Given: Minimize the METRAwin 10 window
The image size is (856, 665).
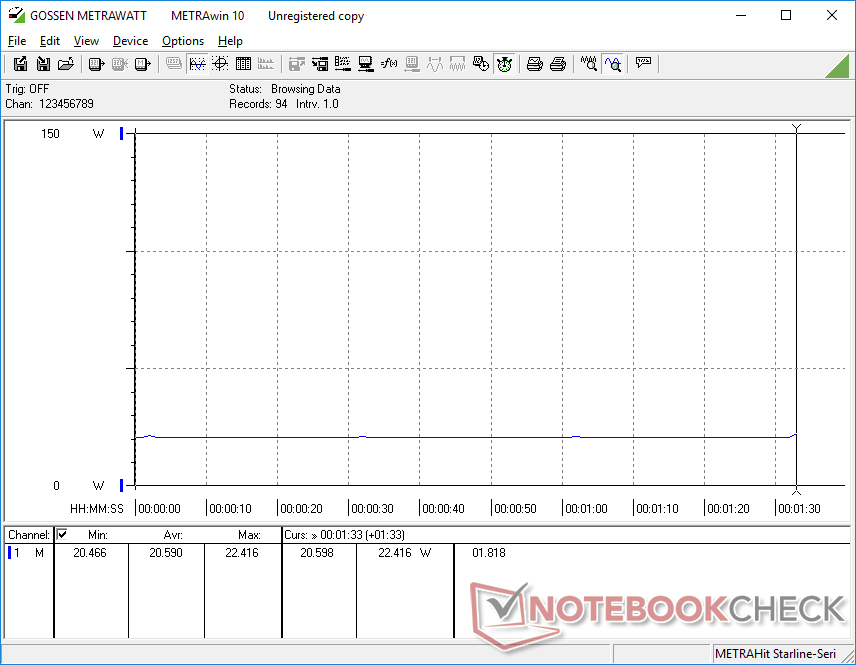Looking at the screenshot, I should pos(741,15).
